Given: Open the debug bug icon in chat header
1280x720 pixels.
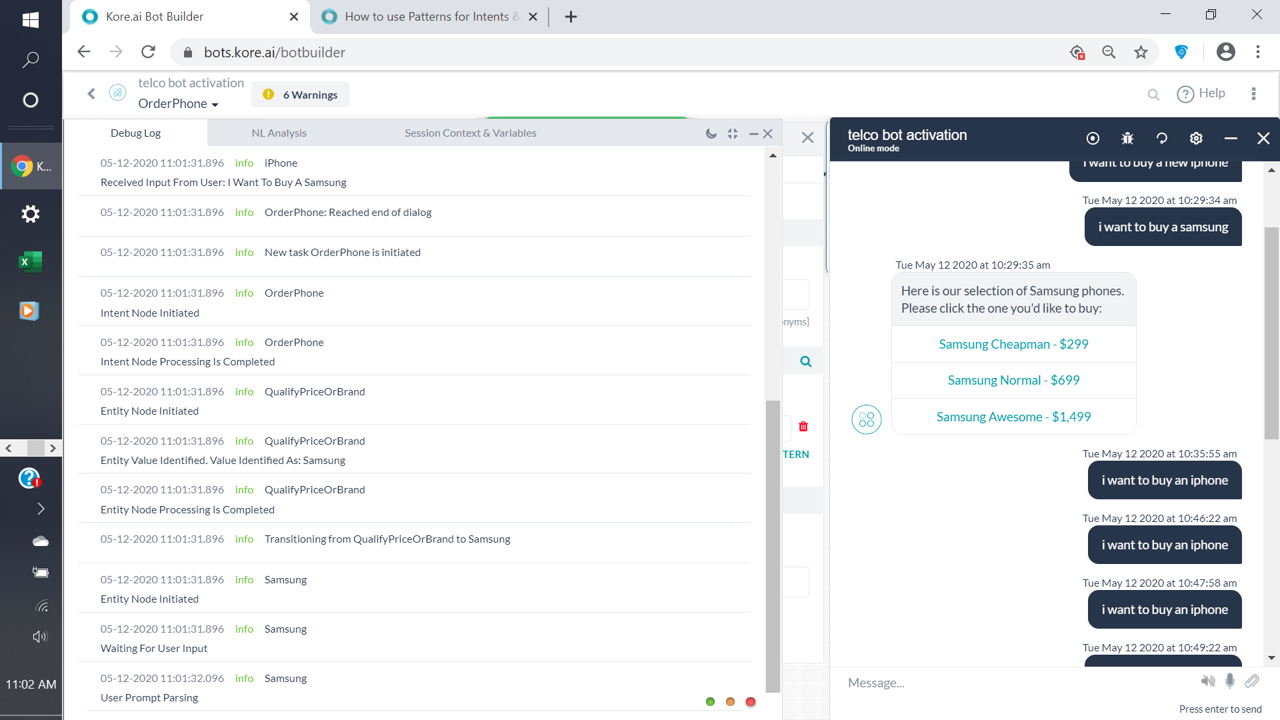Looking at the screenshot, I should pyautogui.click(x=1127, y=138).
